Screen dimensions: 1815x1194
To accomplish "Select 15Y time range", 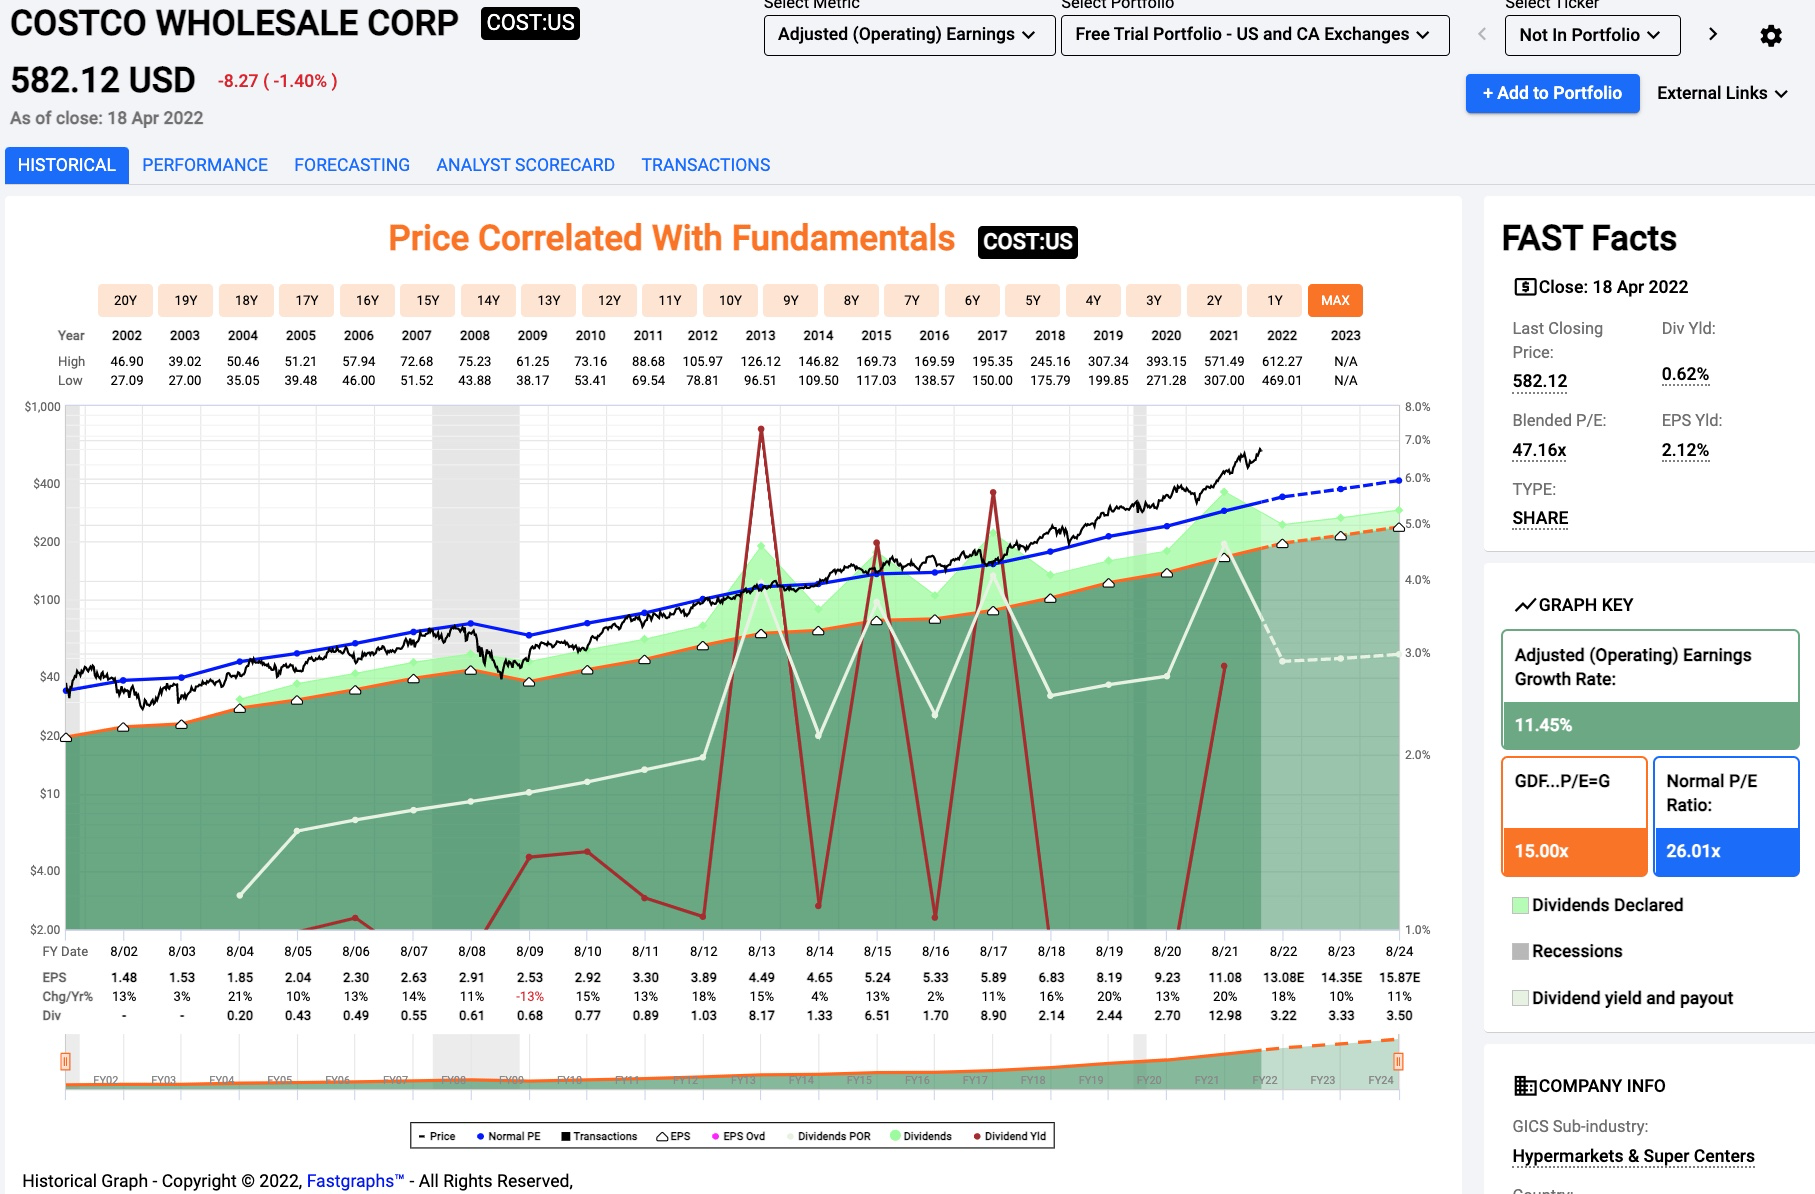I will pyautogui.click(x=428, y=300).
